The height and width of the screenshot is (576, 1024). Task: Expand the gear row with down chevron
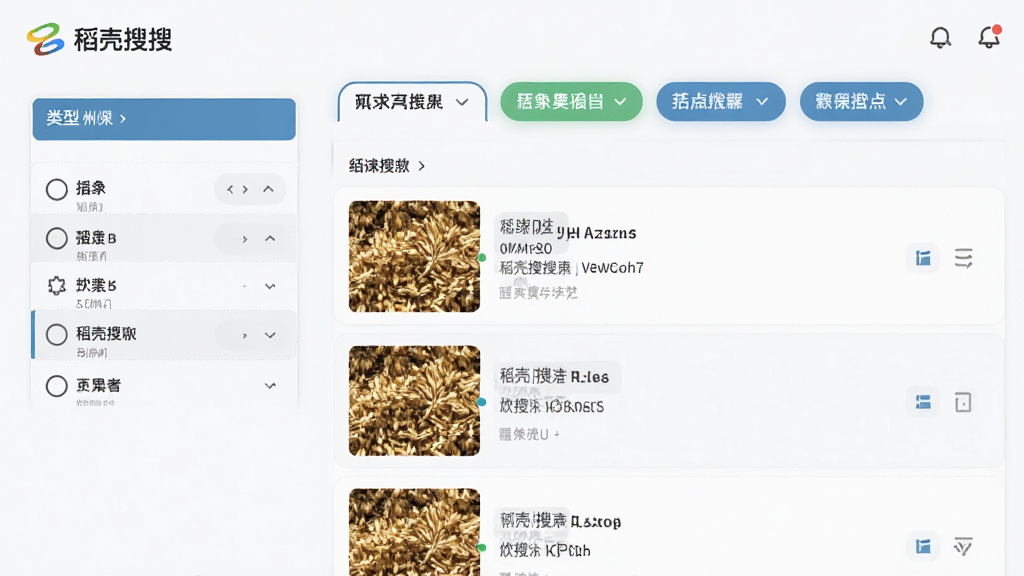(270, 286)
